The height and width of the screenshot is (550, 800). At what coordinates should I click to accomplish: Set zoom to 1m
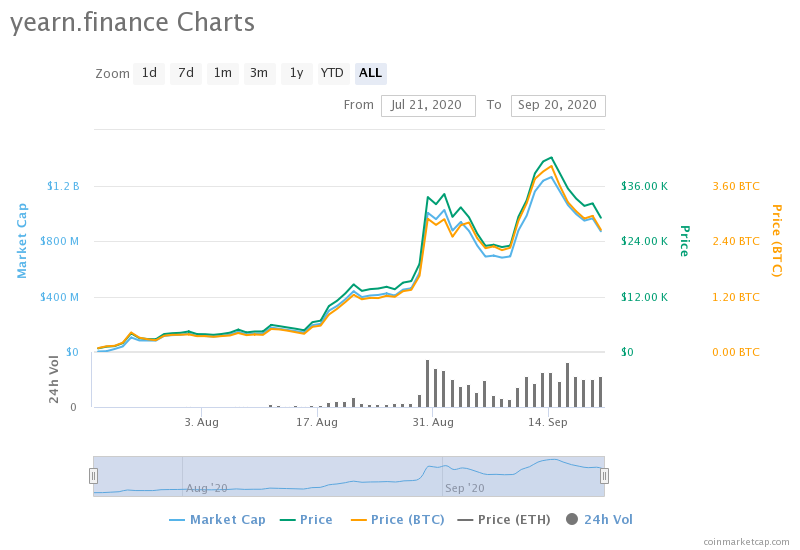tap(222, 73)
